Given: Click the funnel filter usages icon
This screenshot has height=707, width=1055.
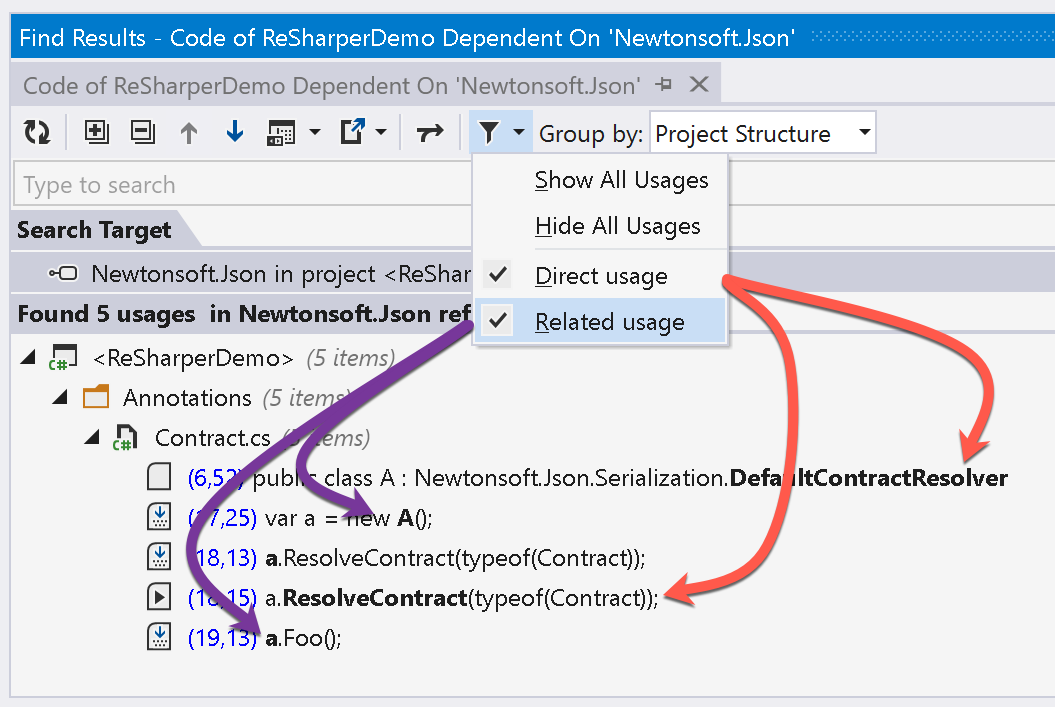Looking at the screenshot, I should click(x=489, y=132).
